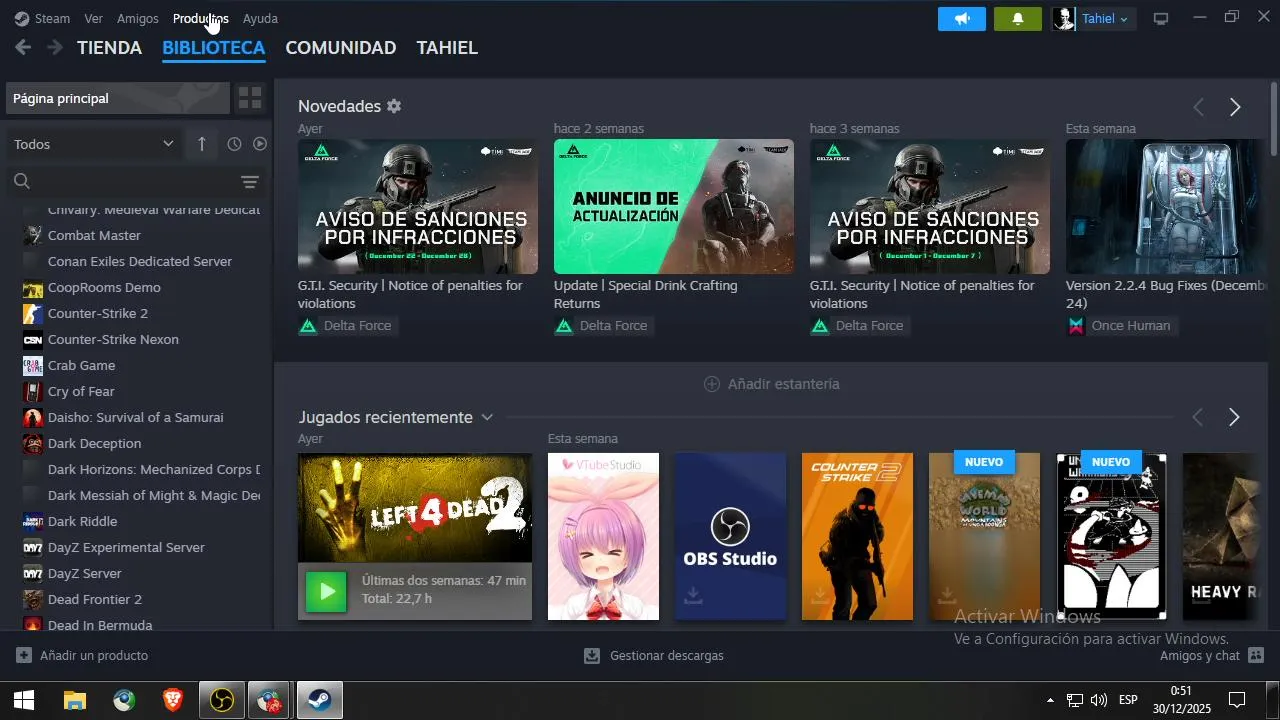Go back with the left arrow
The width and height of the screenshot is (1280, 720).
click(23, 47)
